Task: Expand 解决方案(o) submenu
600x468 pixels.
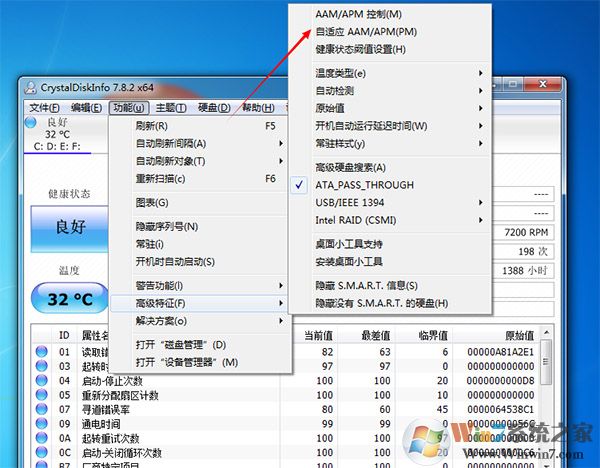Action: (198, 321)
